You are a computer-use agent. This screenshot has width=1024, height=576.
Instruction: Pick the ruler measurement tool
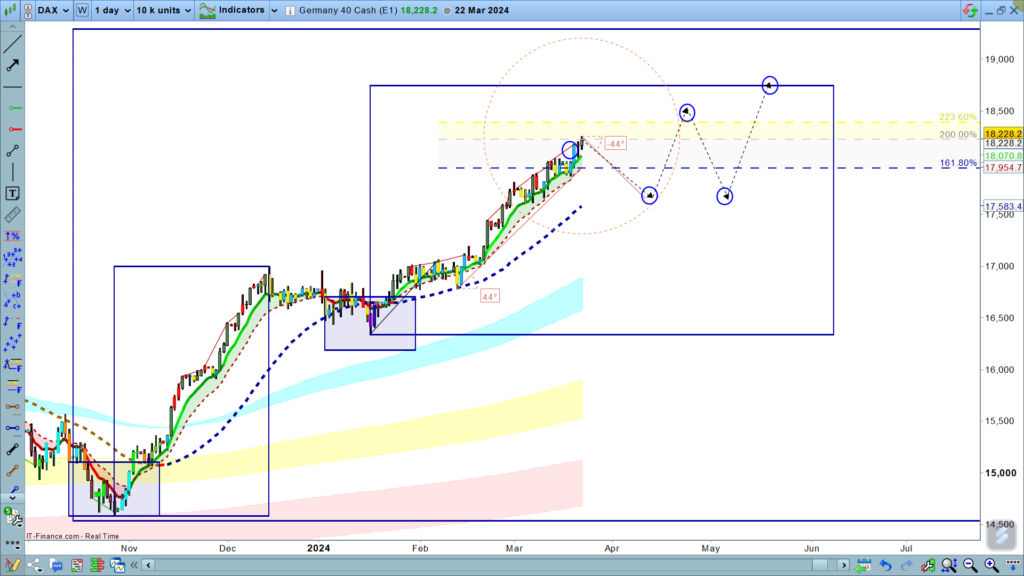(x=12, y=214)
